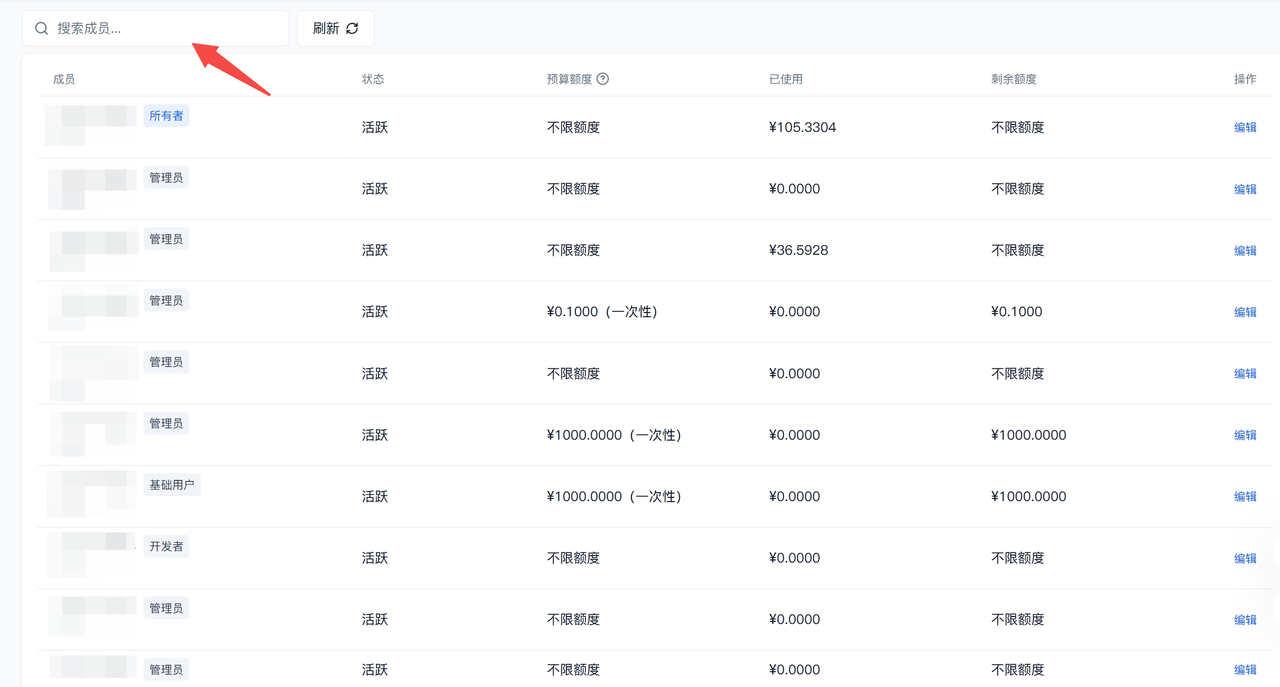
Task: Click 编辑 in the 开发者 row
Action: pos(1245,558)
